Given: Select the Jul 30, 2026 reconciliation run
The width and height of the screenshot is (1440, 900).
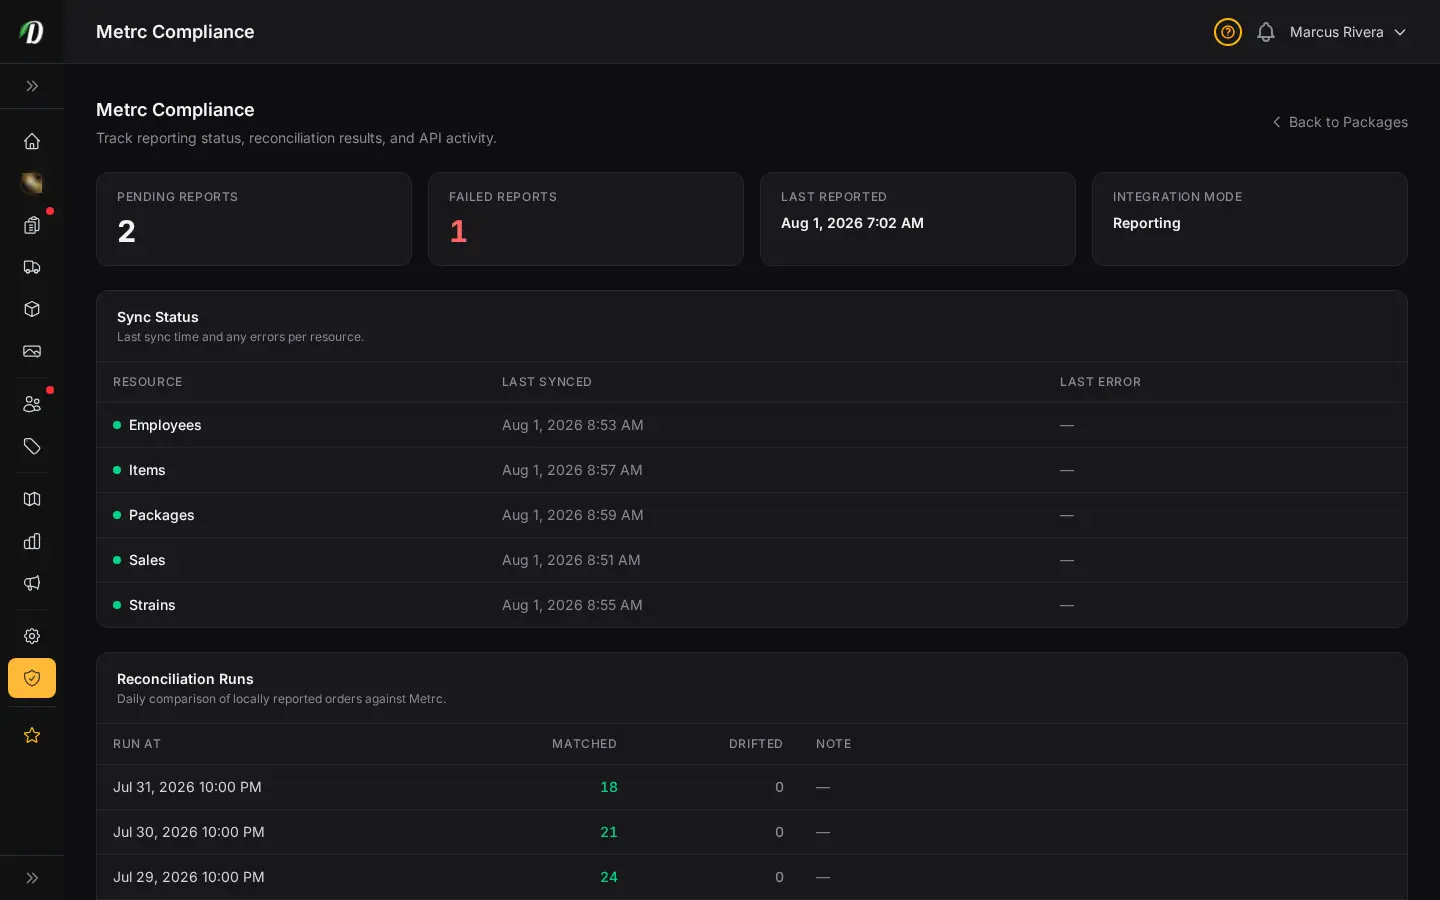Looking at the screenshot, I should point(752,832).
